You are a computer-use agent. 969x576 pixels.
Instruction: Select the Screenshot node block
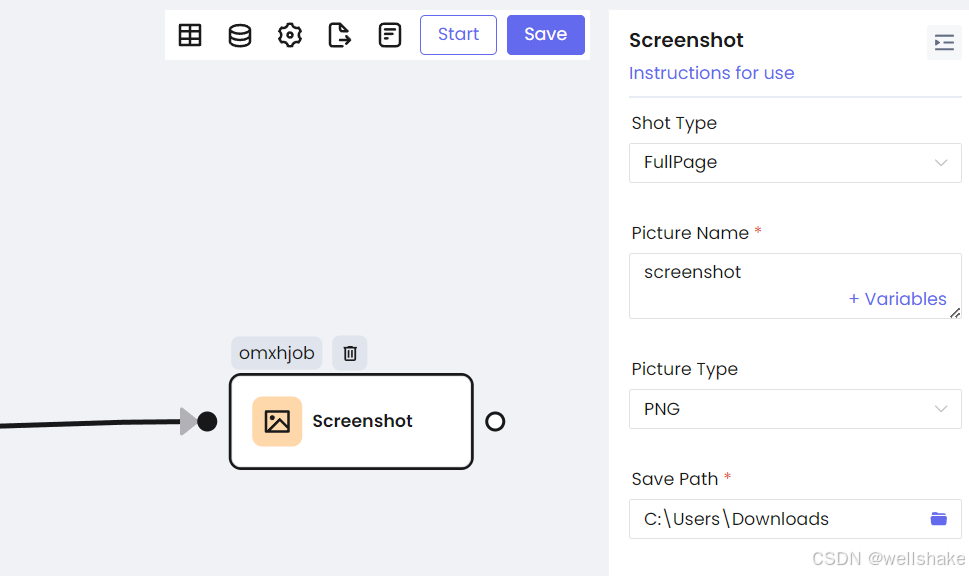click(351, 421)
